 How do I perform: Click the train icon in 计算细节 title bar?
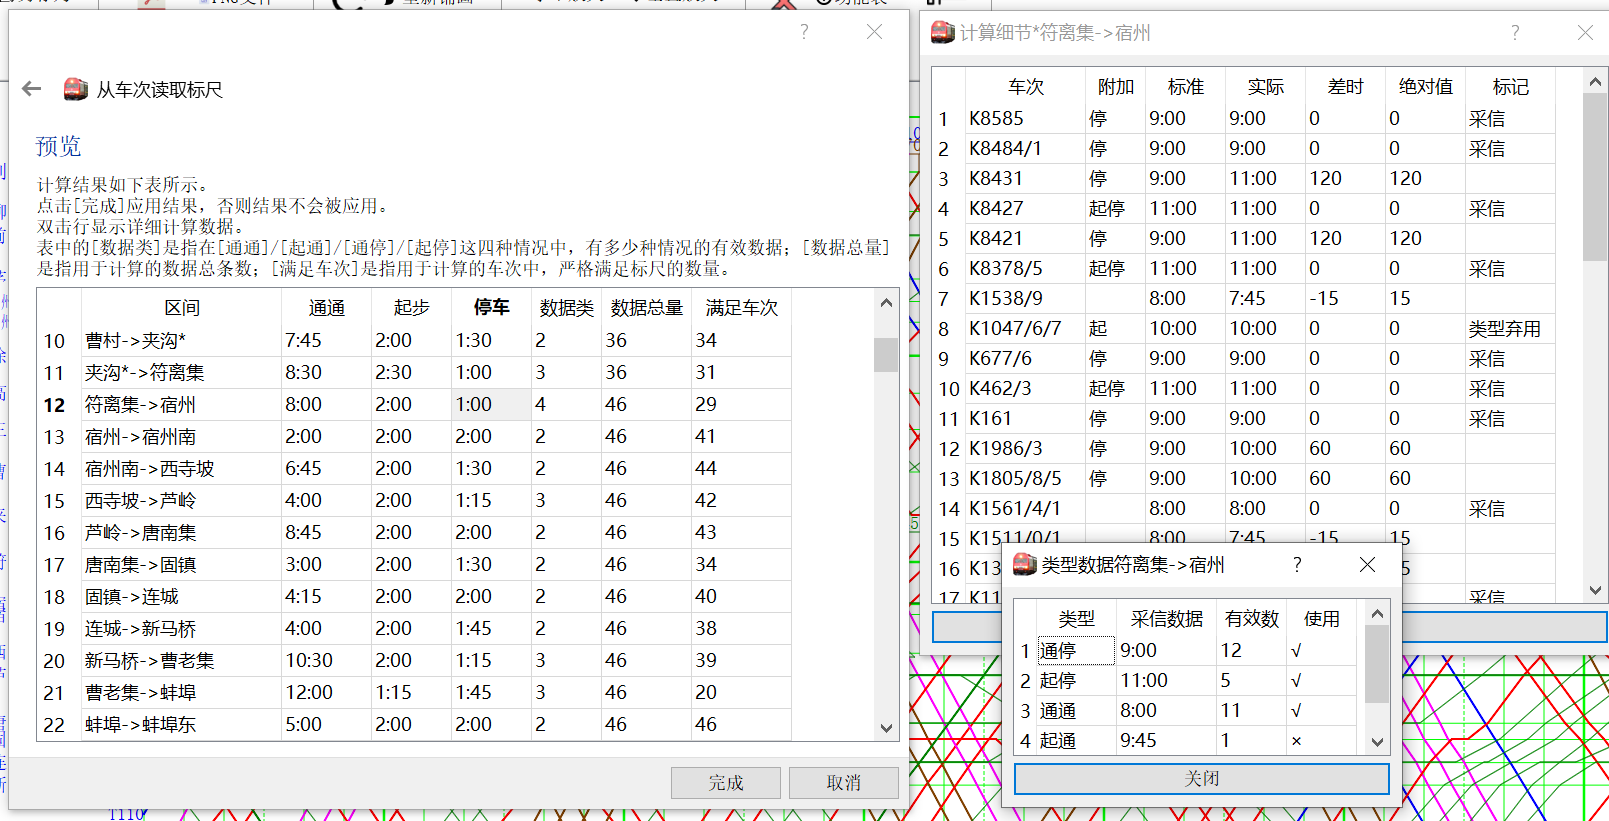click(942, 33)
